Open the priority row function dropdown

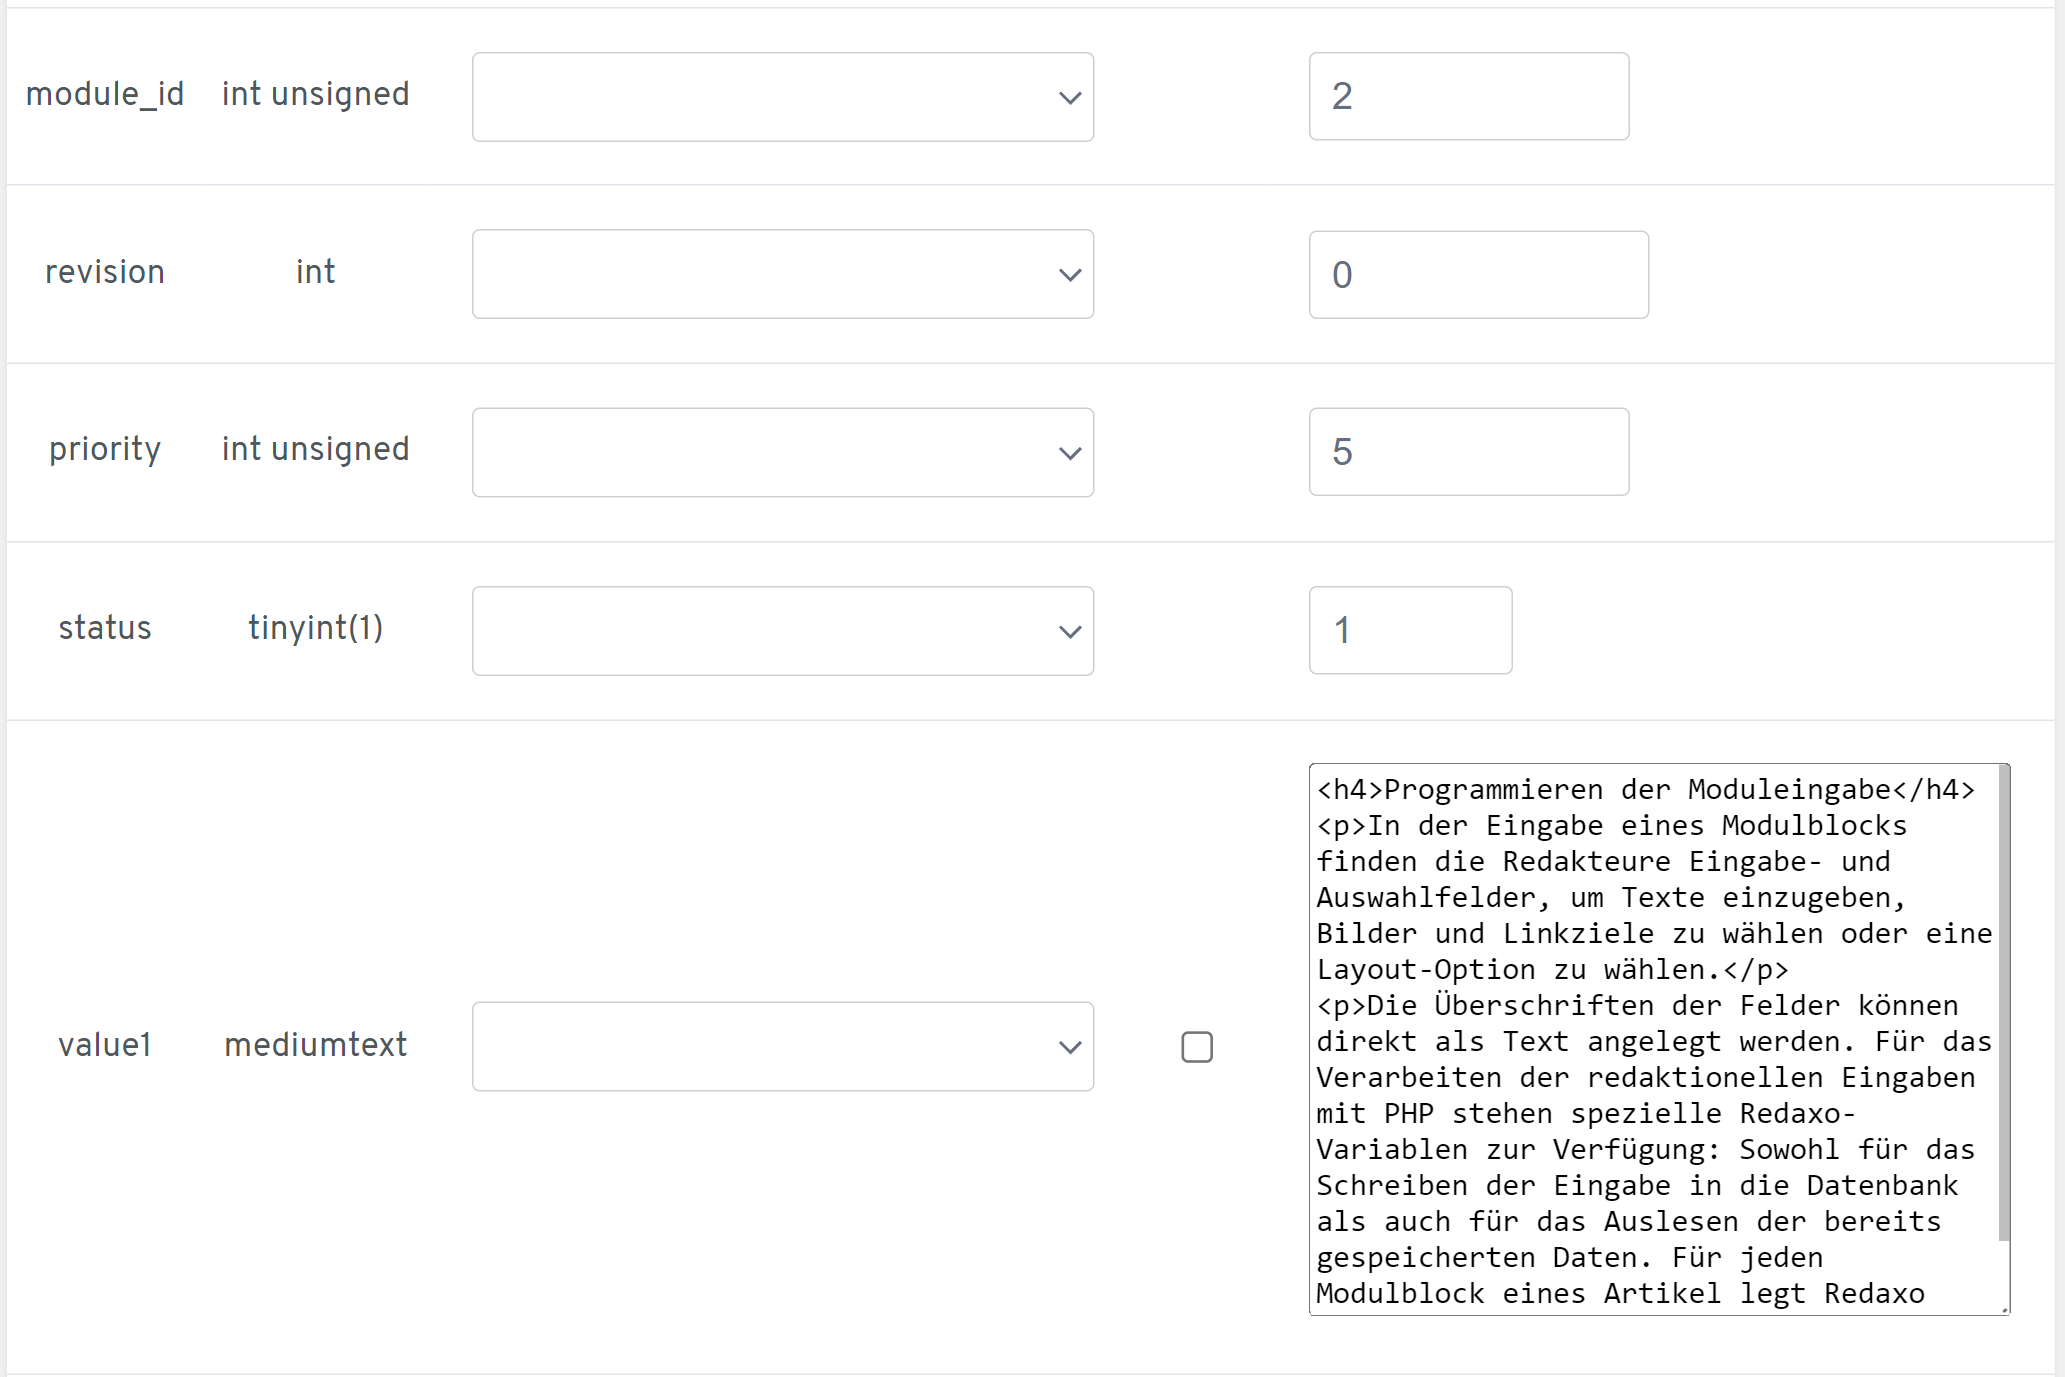coord(782,452)
